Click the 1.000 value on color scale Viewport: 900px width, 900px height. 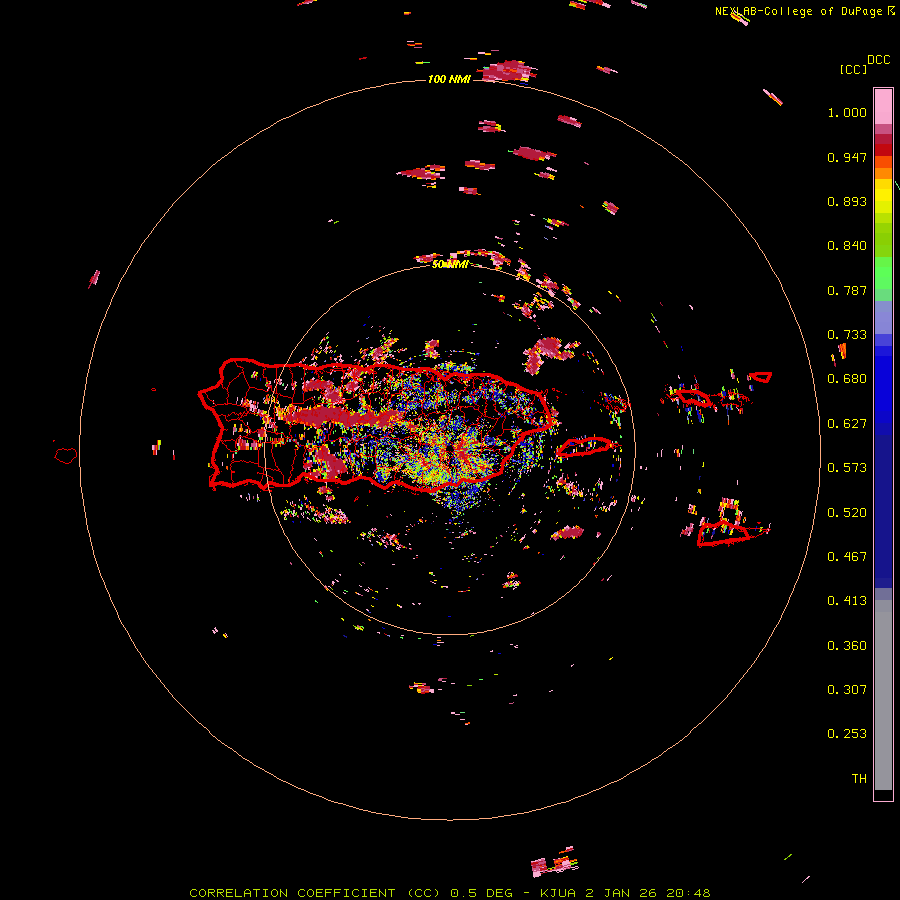[847, 112]
